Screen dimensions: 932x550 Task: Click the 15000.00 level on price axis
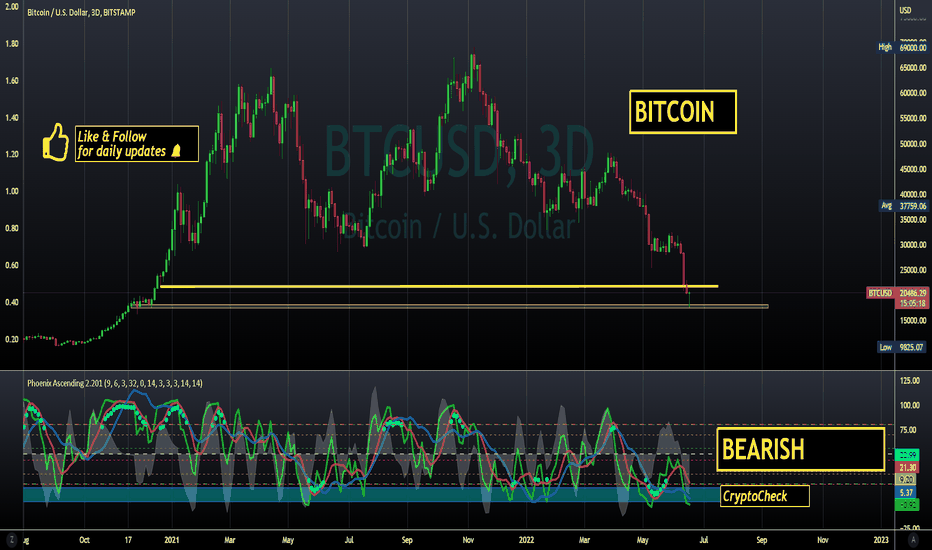[x=913, y=320]
